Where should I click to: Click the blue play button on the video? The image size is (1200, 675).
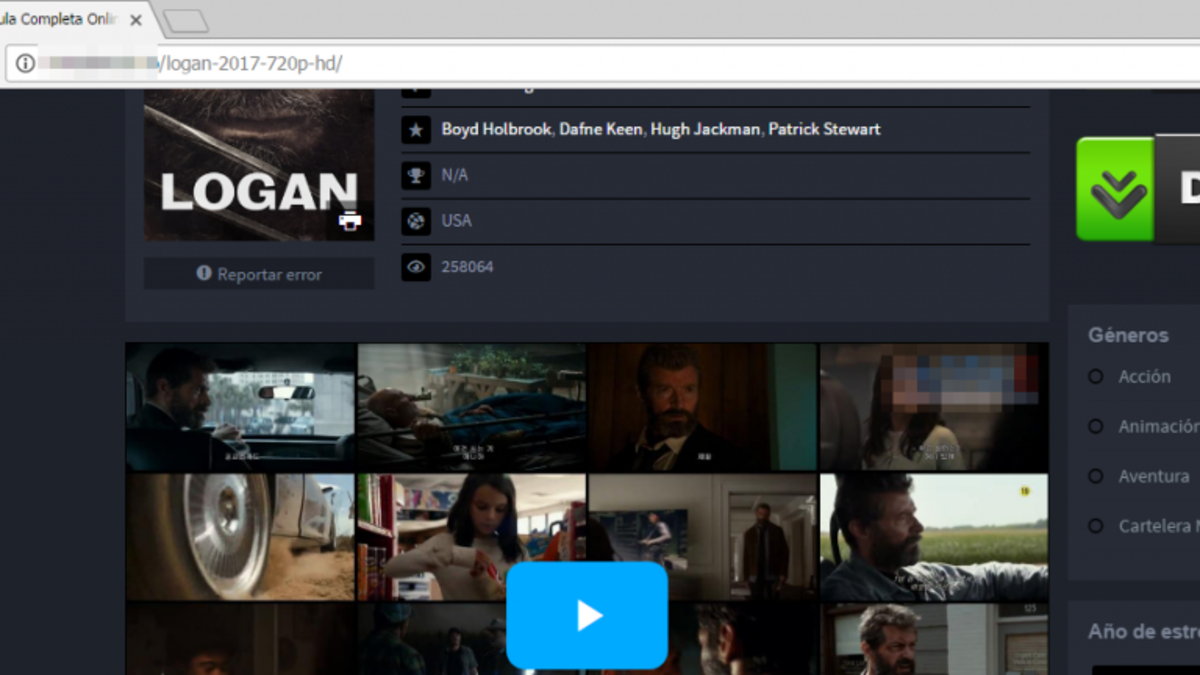(x=587, y=615)
